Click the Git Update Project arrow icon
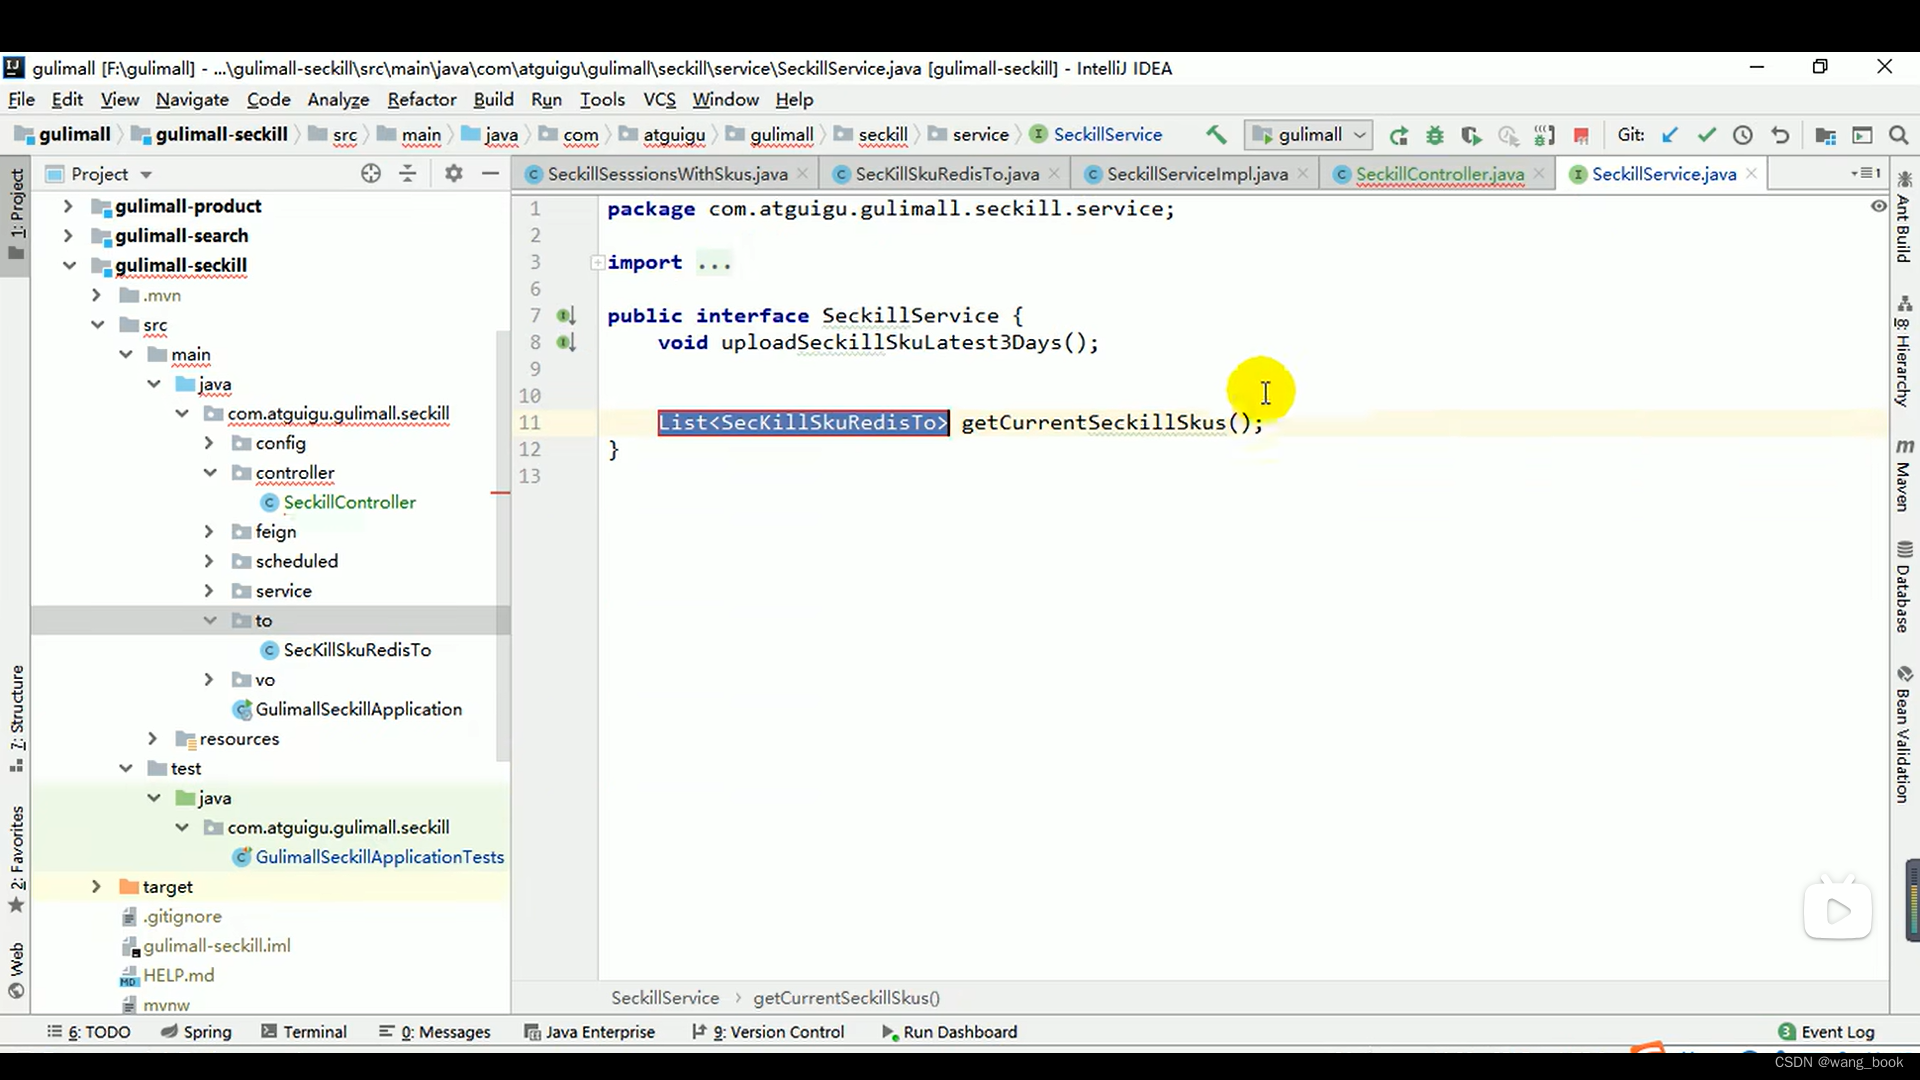 tap(1669, 135)
